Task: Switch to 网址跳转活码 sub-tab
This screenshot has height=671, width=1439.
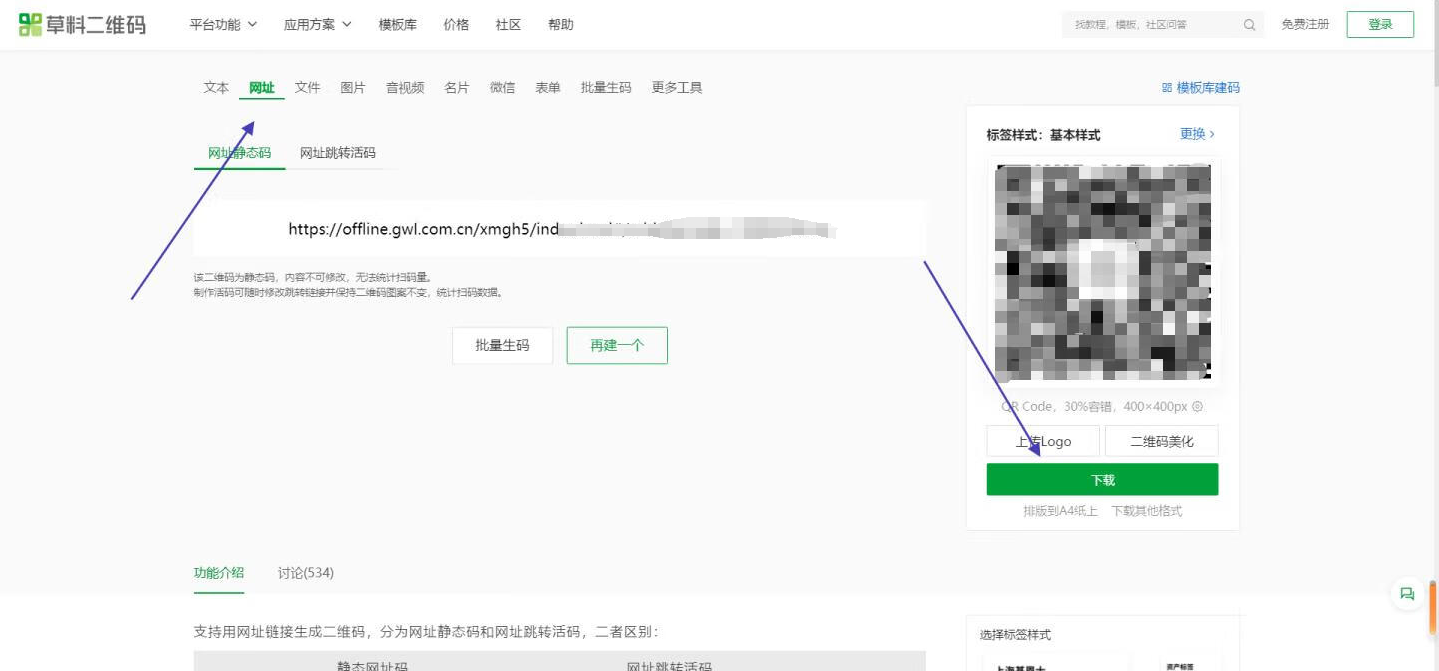Action: click(x=338, y=153)
